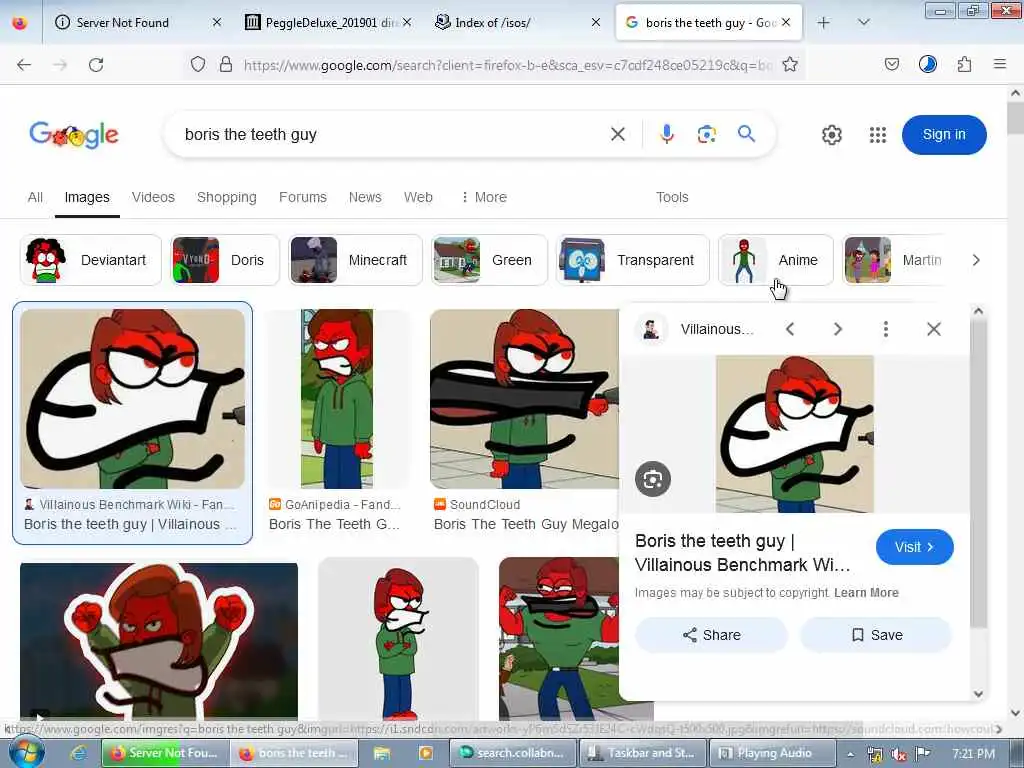
Task: Open Save to Pocket icon
Action: (x=891, y=64)
